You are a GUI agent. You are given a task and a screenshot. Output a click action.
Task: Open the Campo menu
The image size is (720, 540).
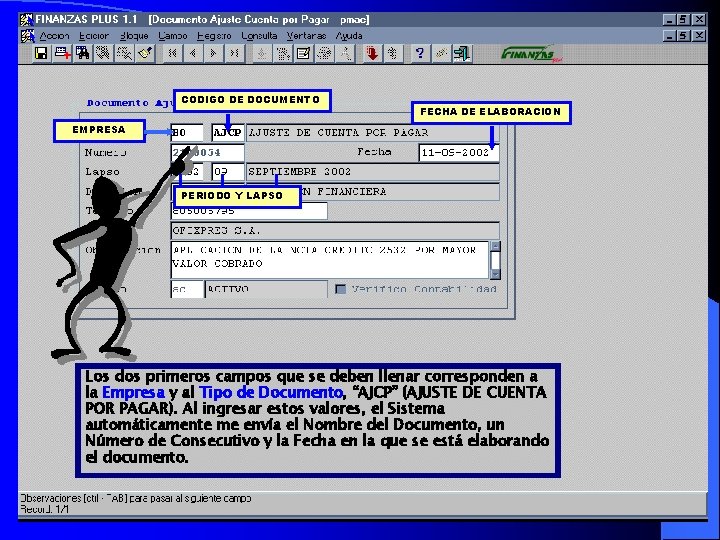click(x=173, y=36)
